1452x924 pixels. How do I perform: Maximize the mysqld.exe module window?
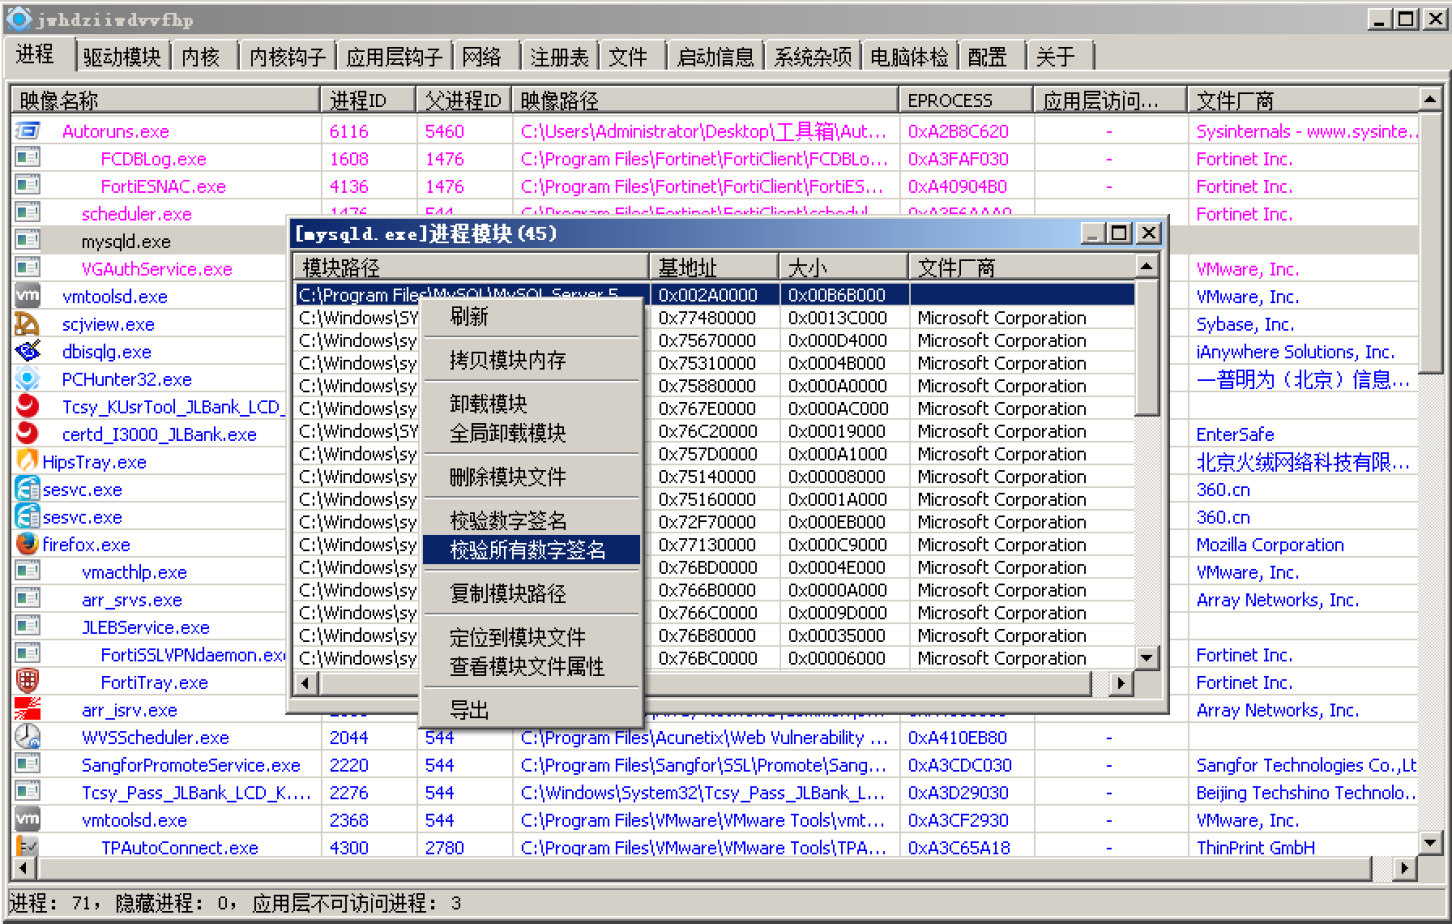(1120, 233)
